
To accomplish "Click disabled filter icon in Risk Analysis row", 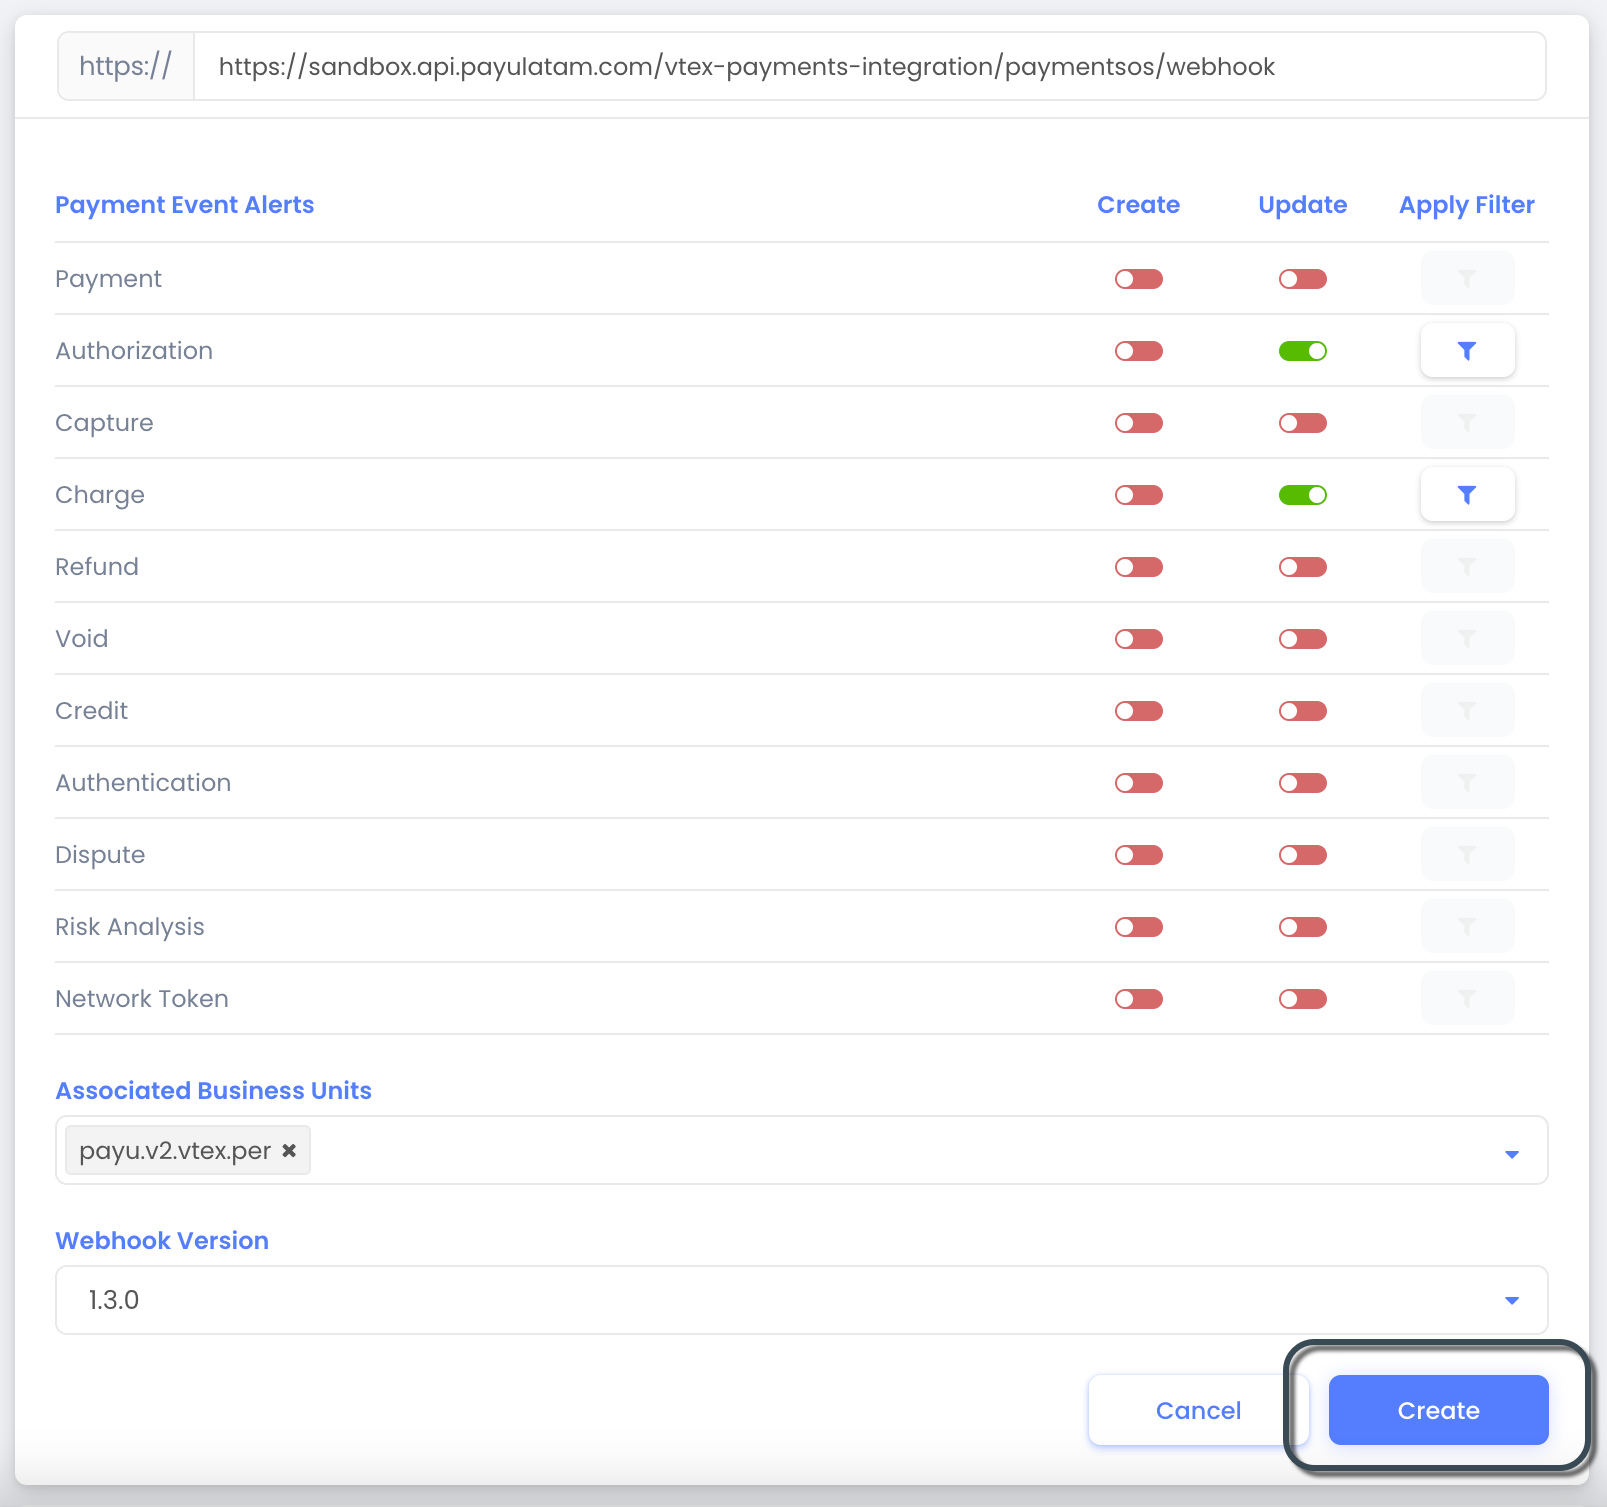I will tap(1467, 927).
